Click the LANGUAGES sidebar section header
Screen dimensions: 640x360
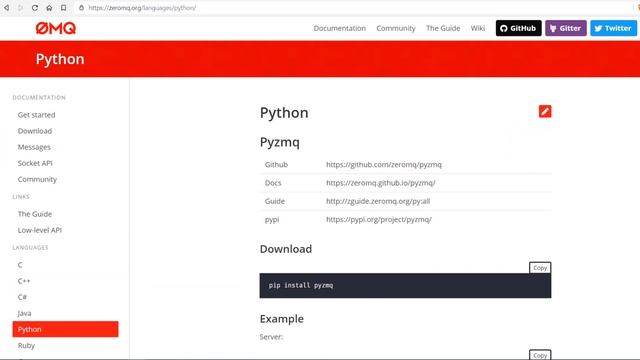(30, 247)
